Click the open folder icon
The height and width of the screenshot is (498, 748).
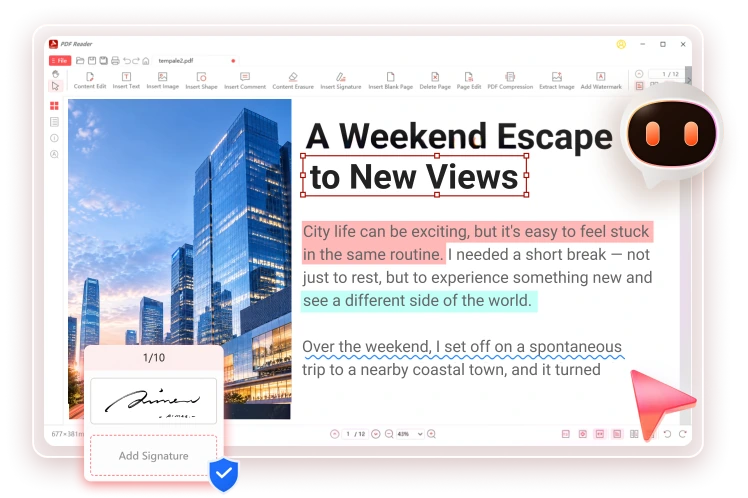pyautogui.click(x=80, y=61)
